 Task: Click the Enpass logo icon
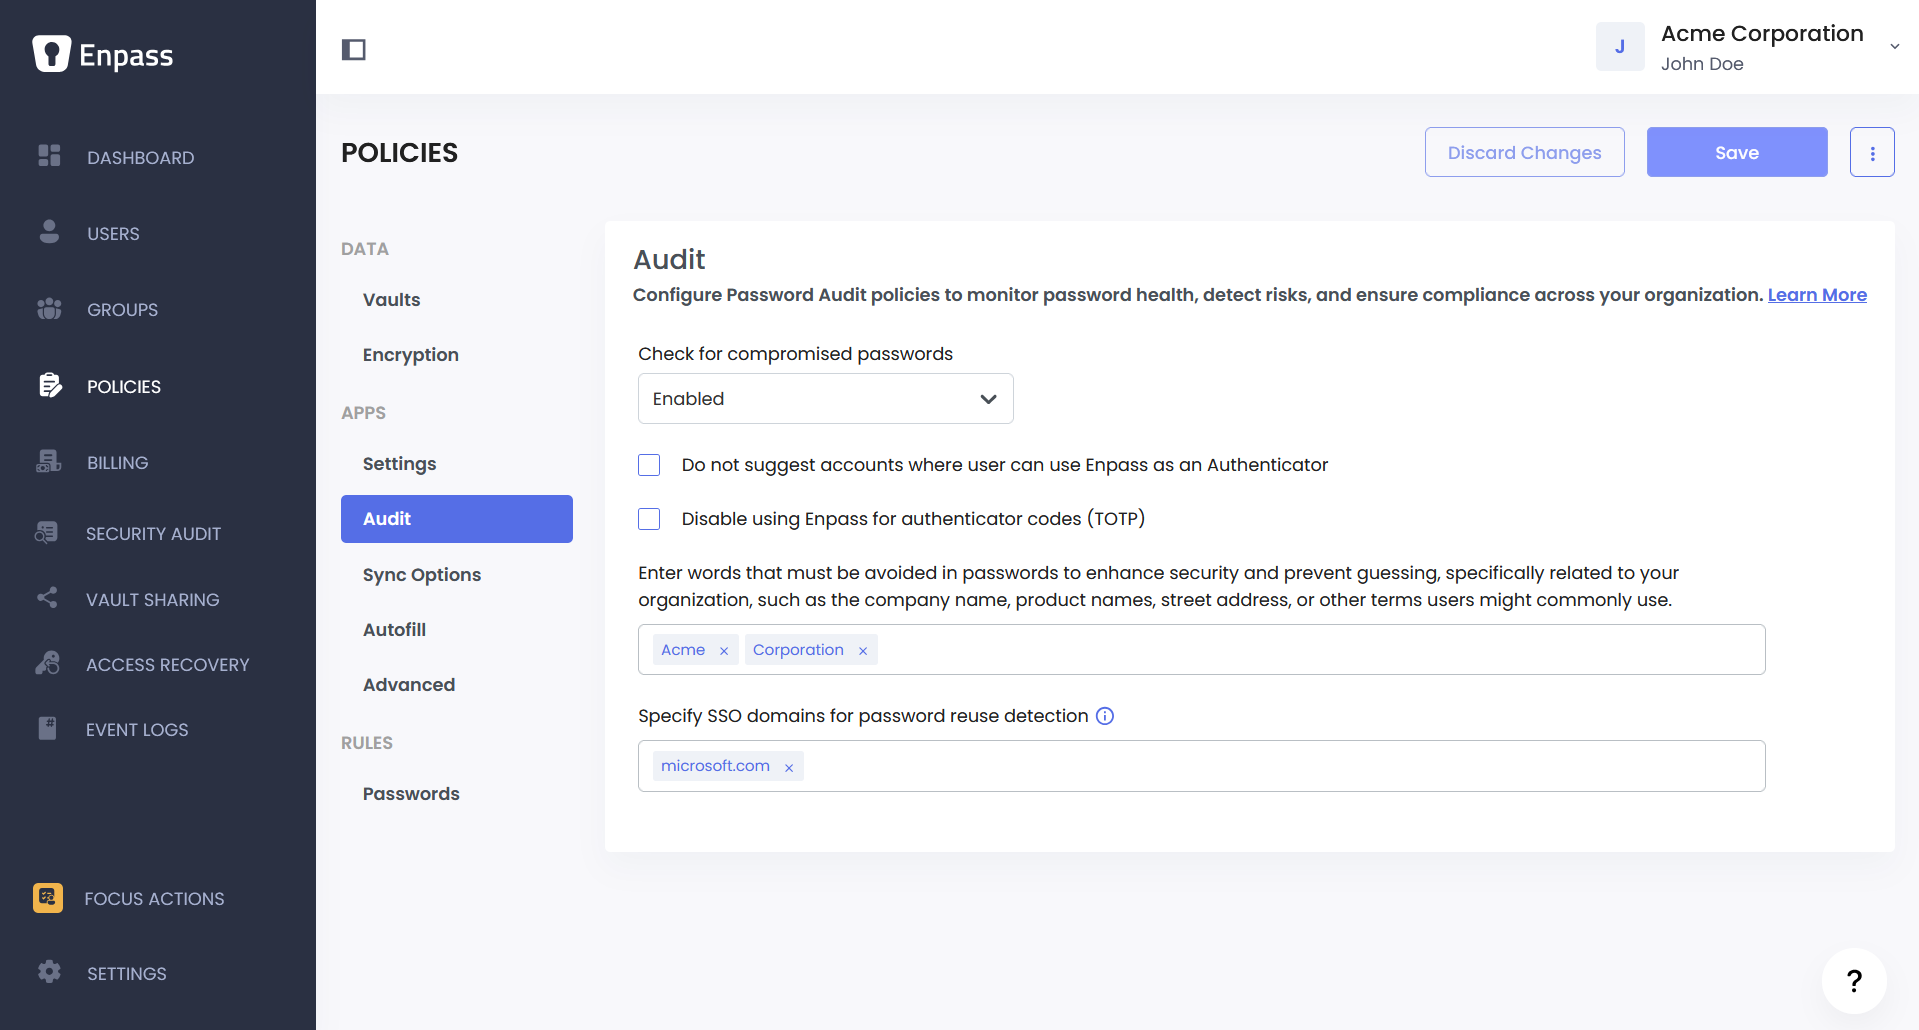click(51, 54)
